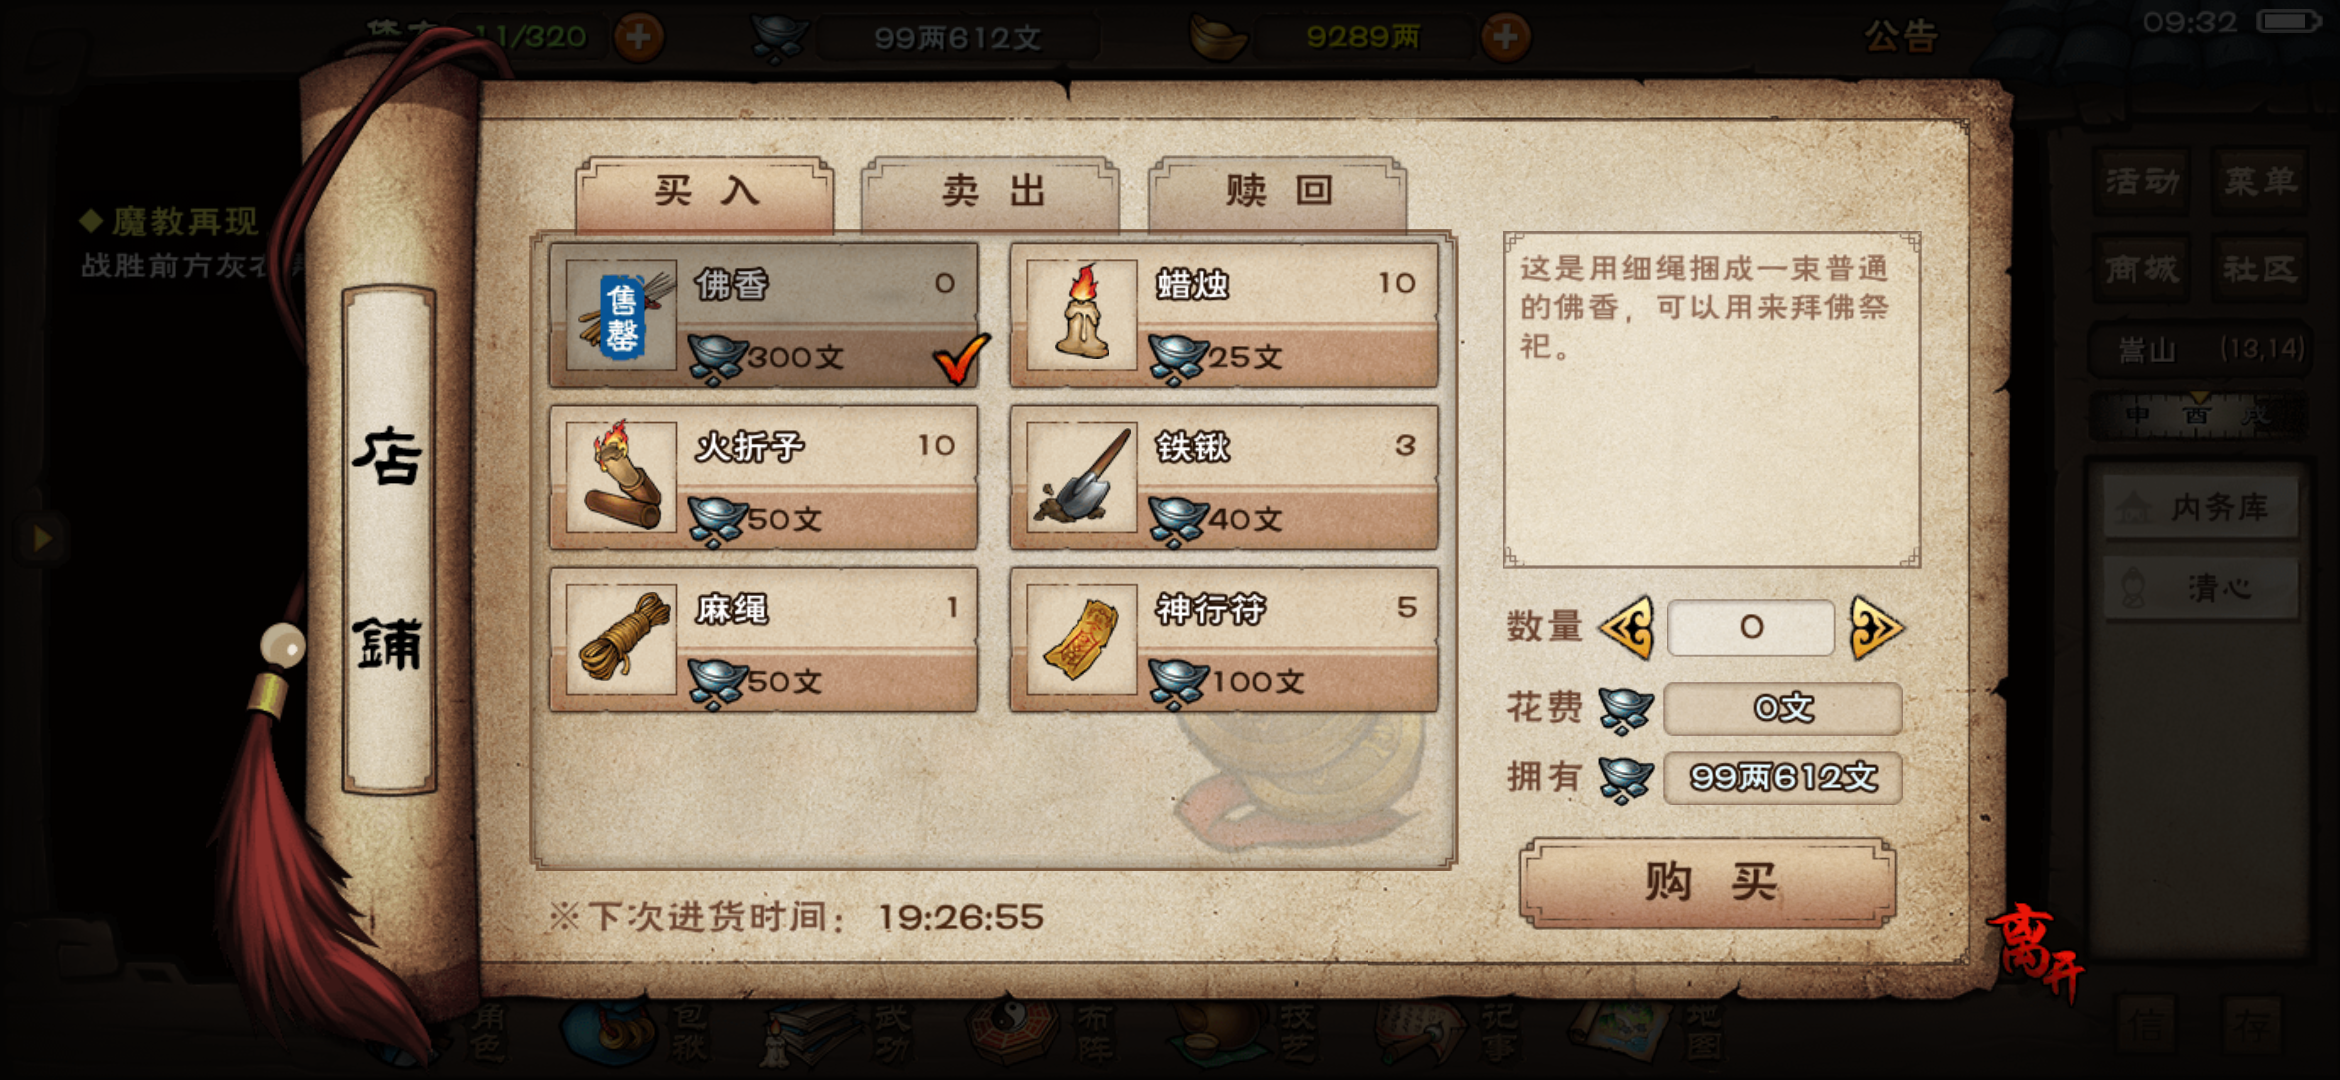Click the sold-out incense (佛香) icon
This screenshot has width=2340, height=1080.
tap(621, 314)
